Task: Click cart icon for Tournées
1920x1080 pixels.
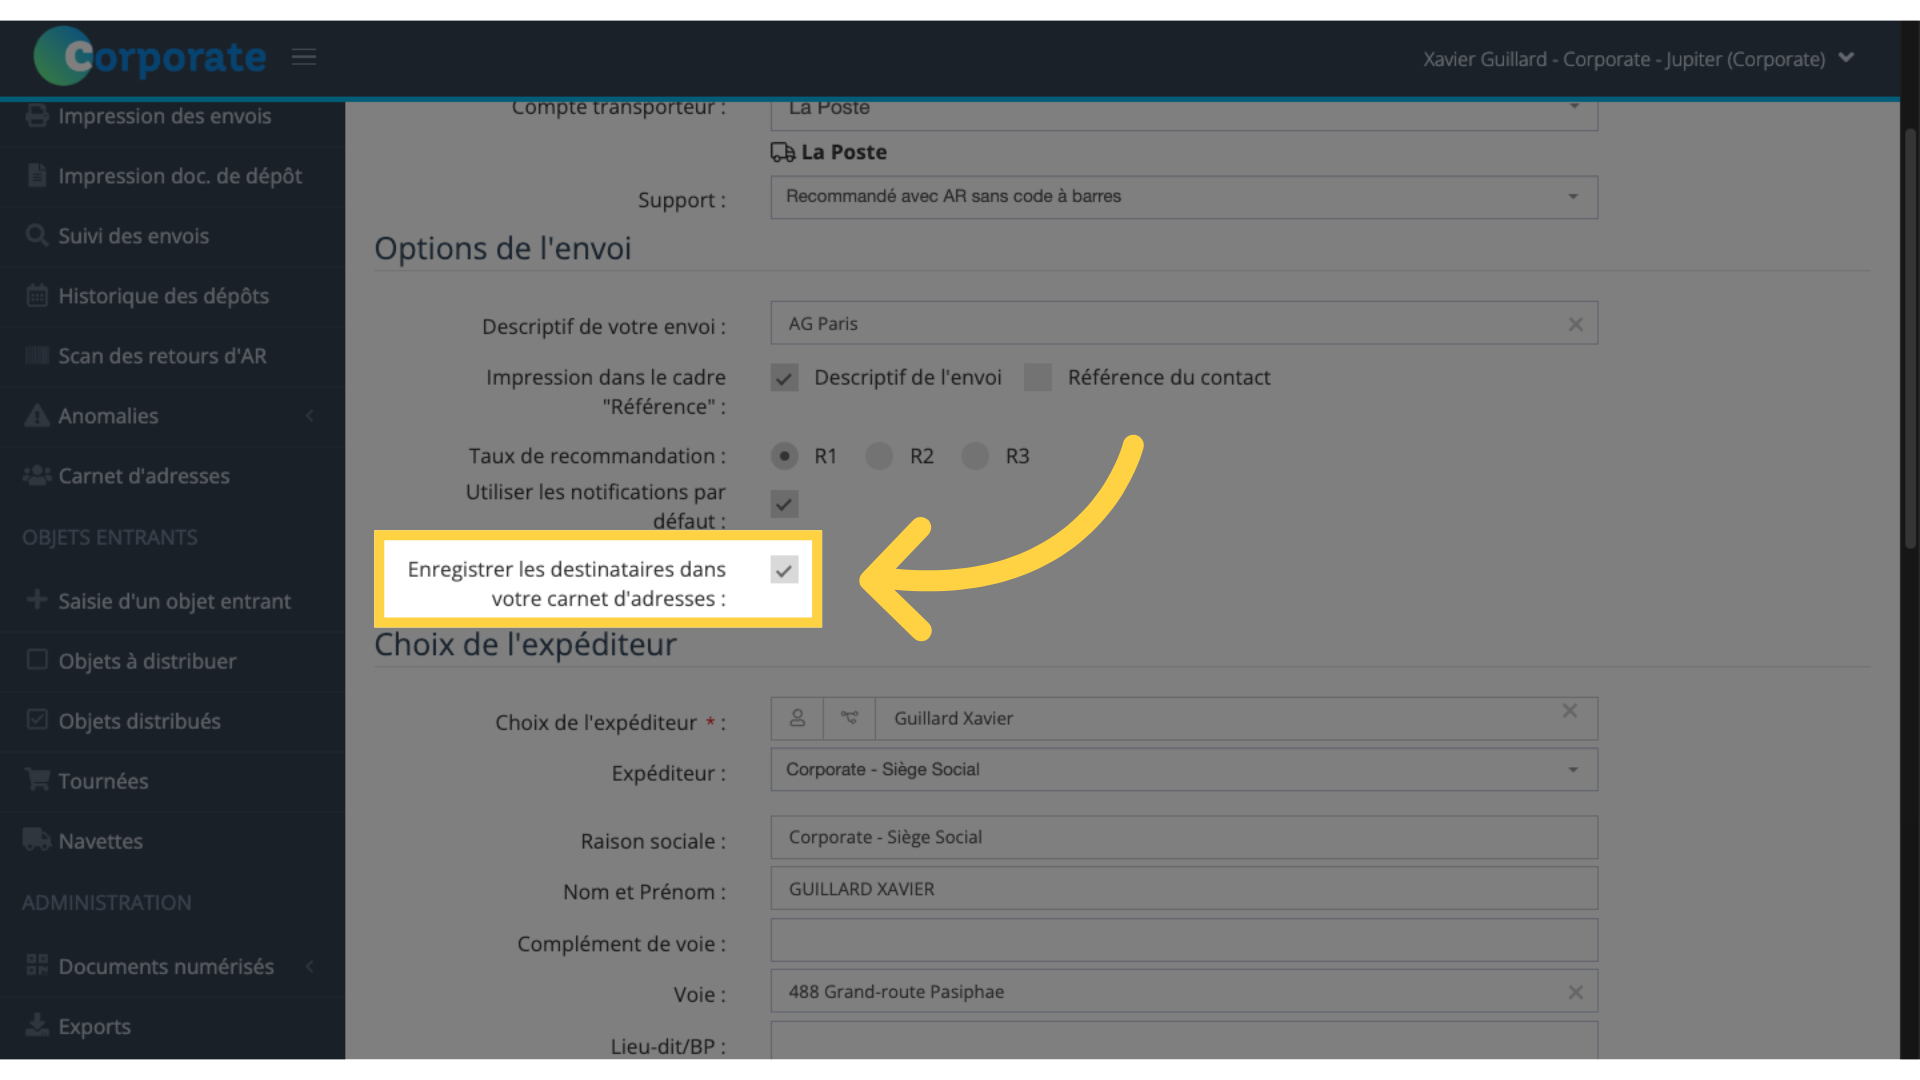Action: click(37, 779)
